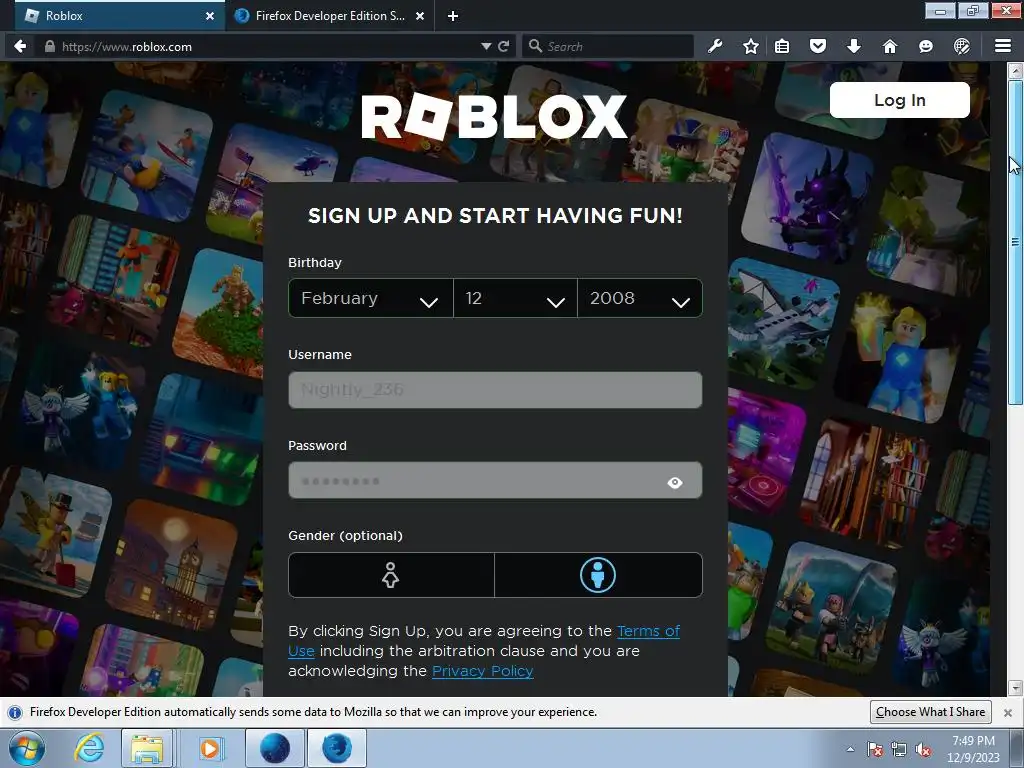Screen dimensions: 1024x768
Task: Save page to Pocket icon
Action: pos(818,46)
